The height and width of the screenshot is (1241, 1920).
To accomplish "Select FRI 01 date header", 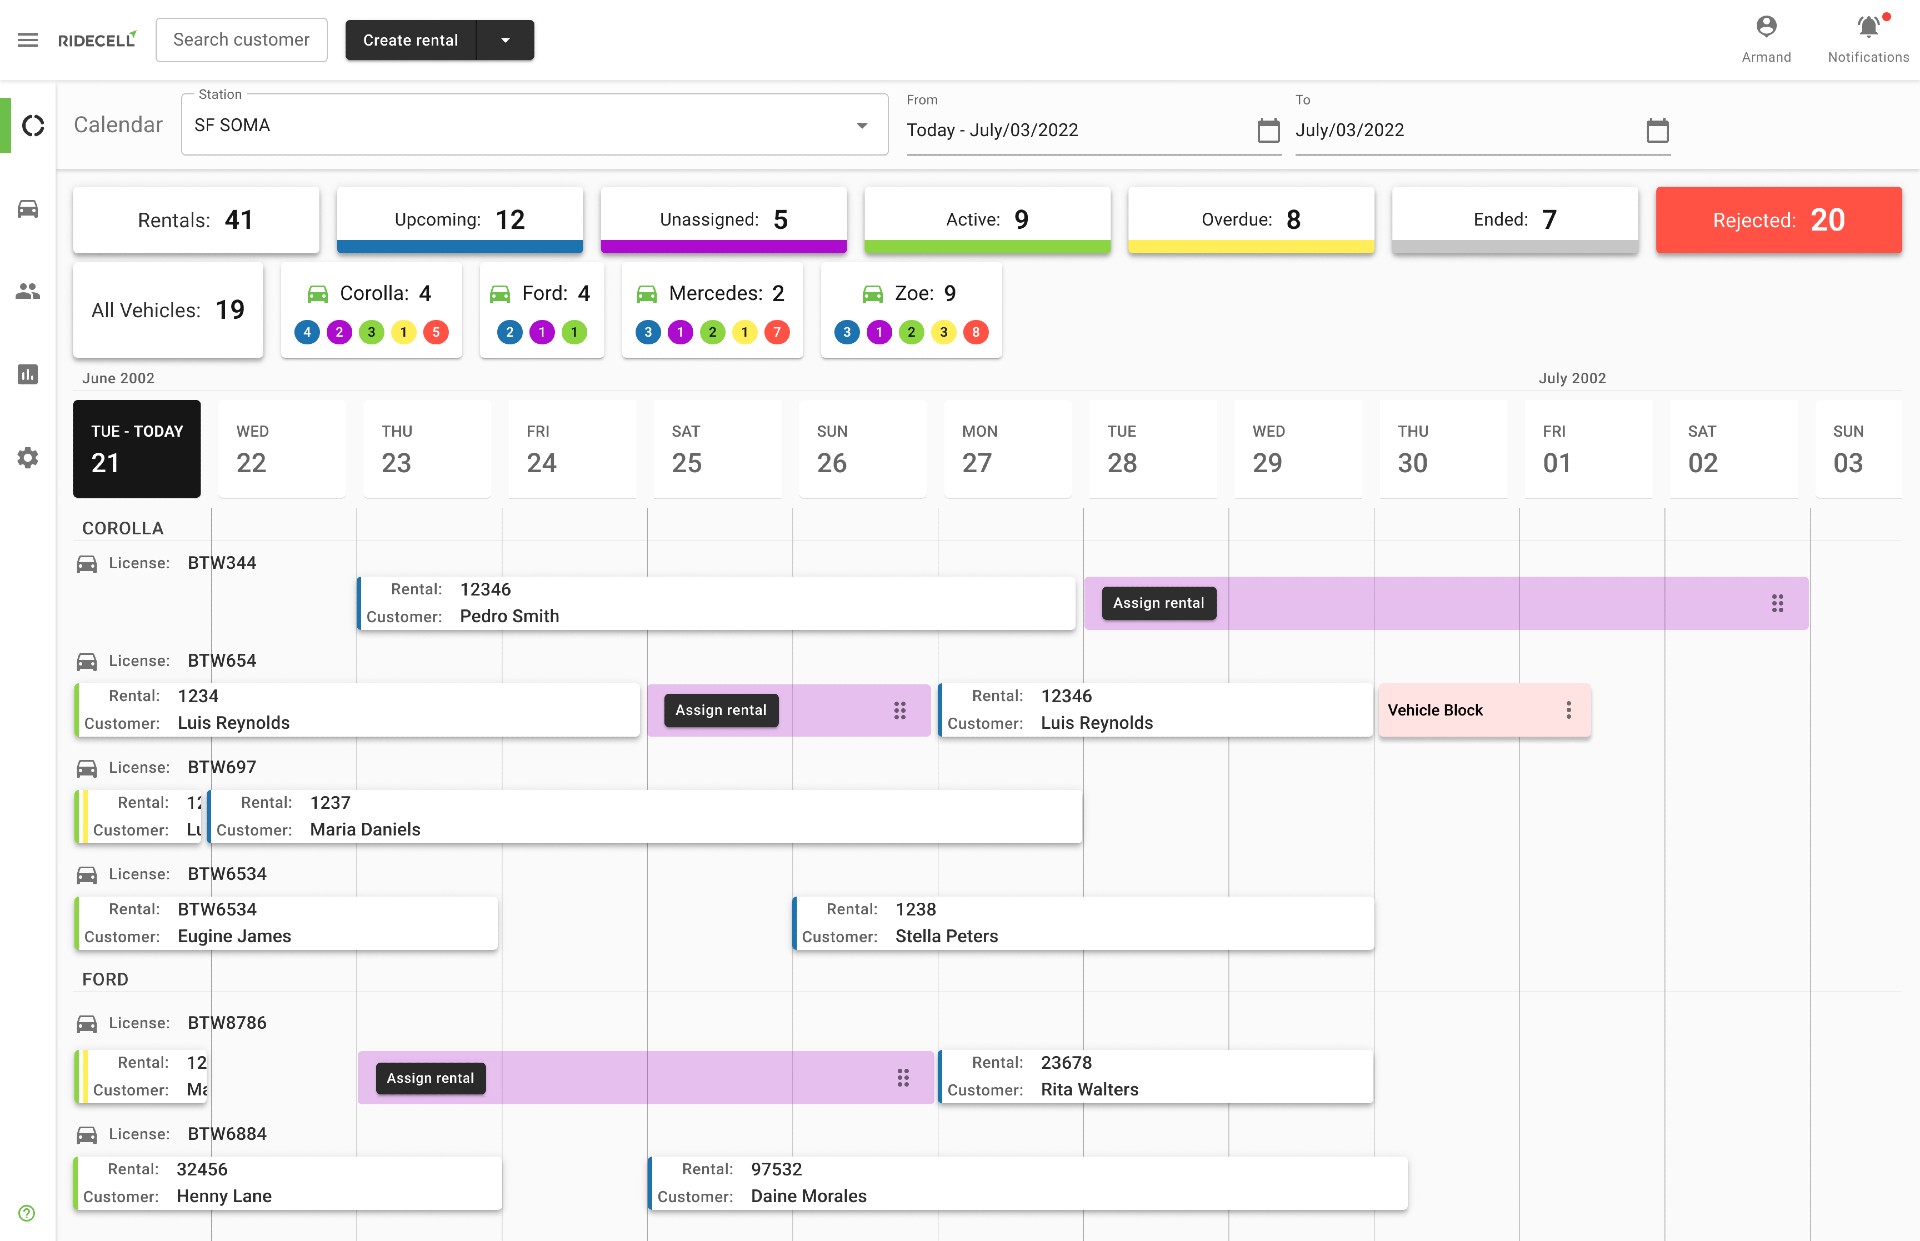I will pos(1589,449).
